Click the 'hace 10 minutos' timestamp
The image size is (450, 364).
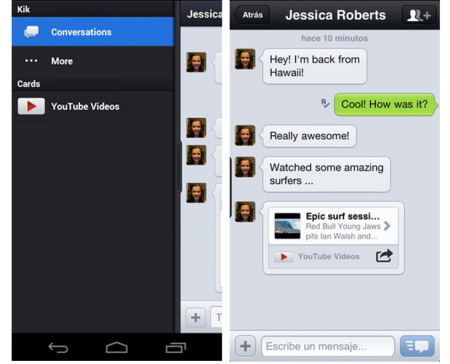(335, 38)
